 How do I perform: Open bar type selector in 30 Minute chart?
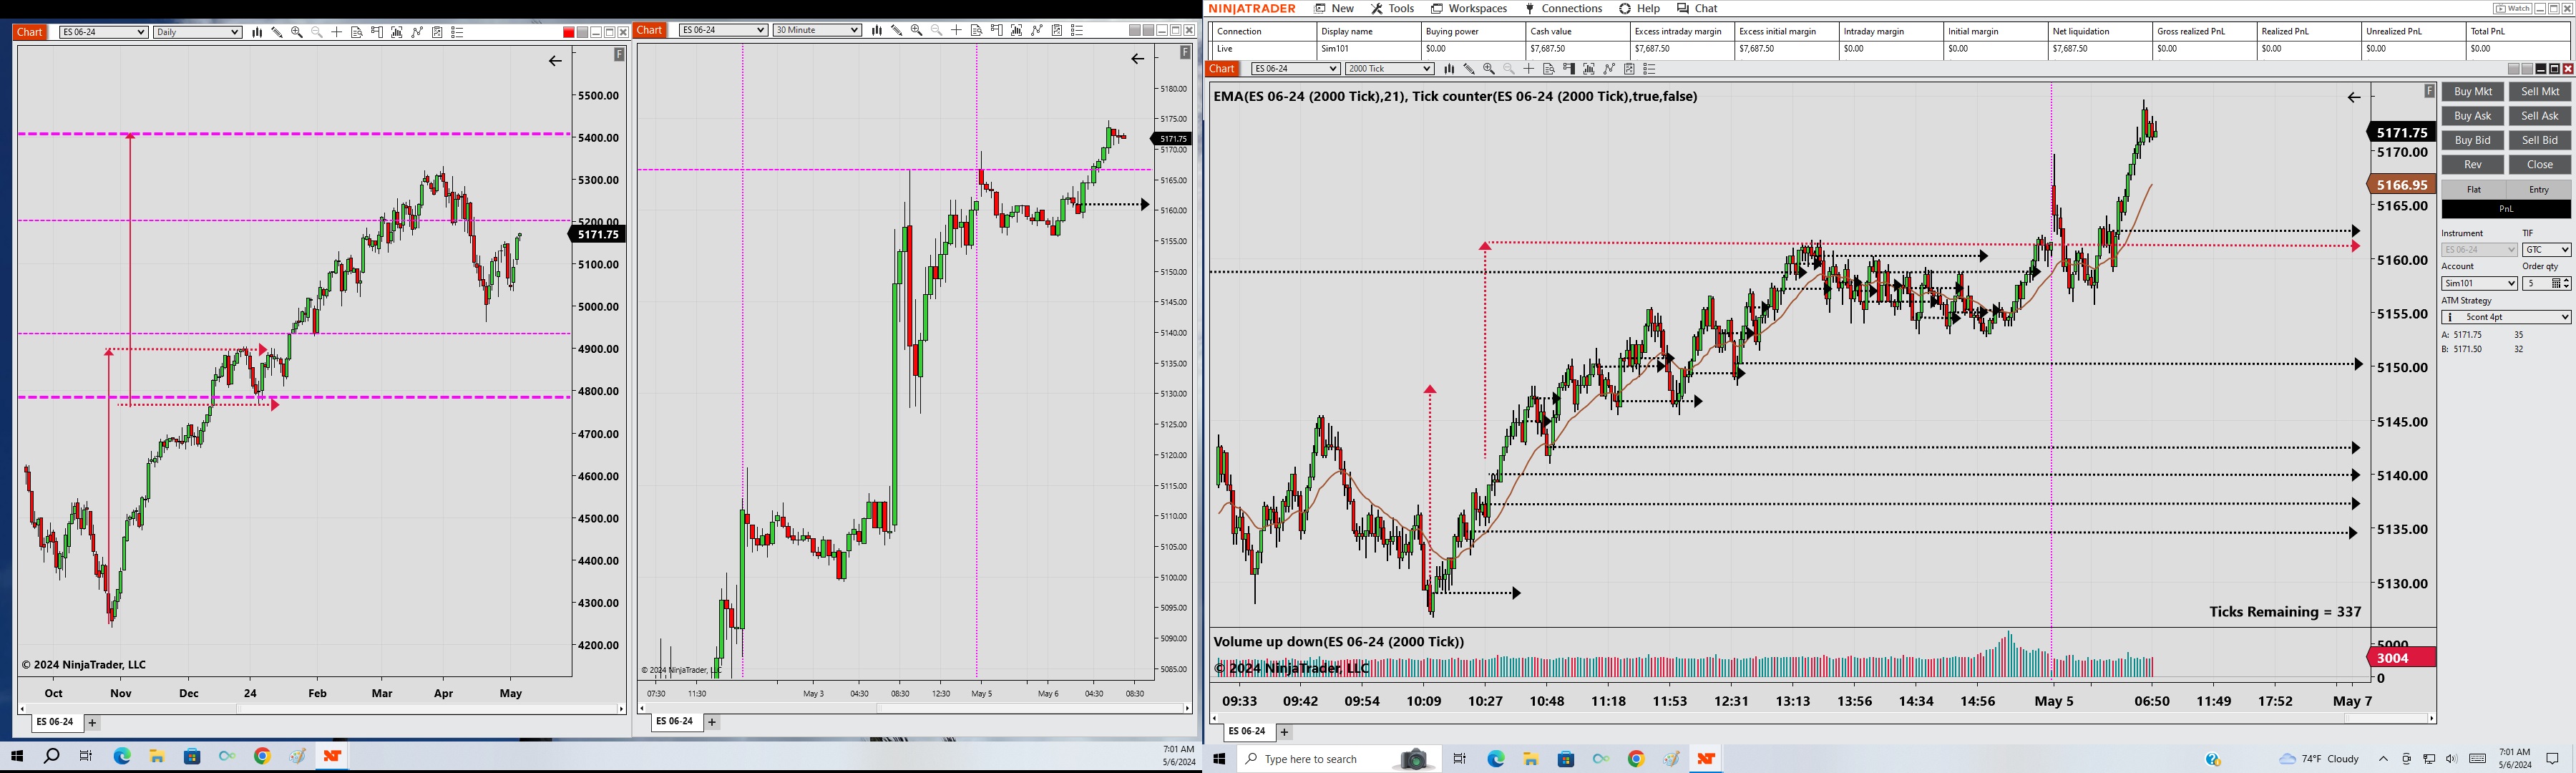click(877, 30)
